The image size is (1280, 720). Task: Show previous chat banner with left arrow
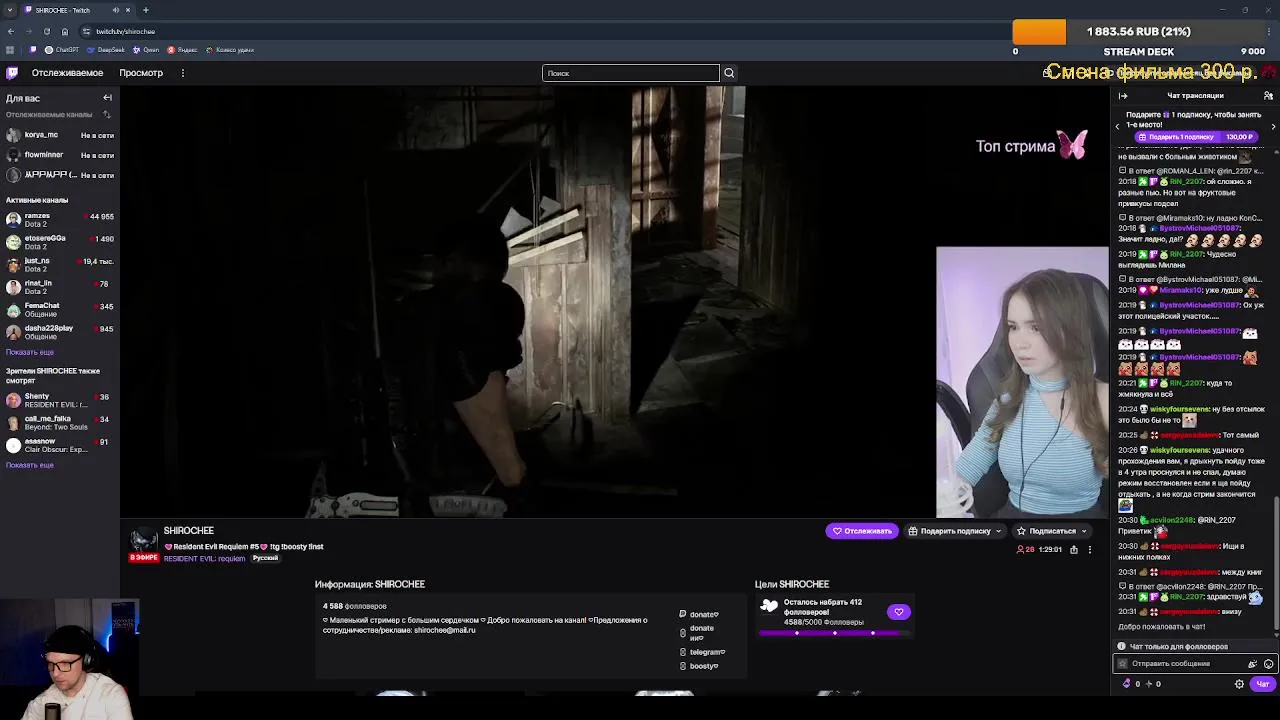1118,126
